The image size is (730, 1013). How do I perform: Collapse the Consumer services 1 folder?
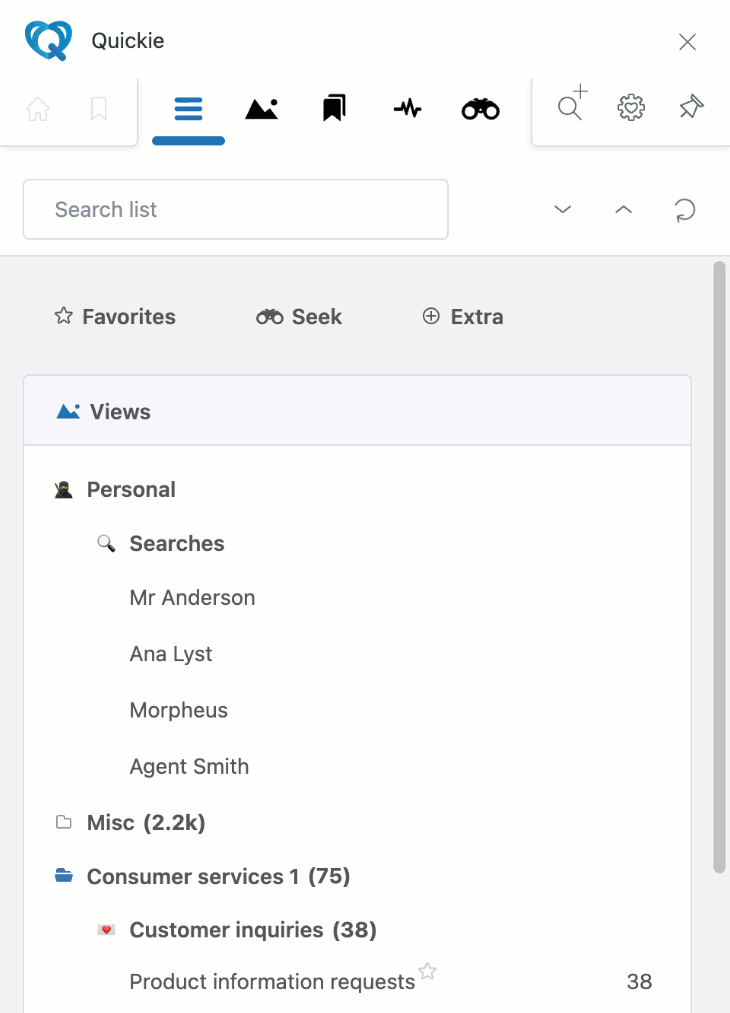pos(202,876)
